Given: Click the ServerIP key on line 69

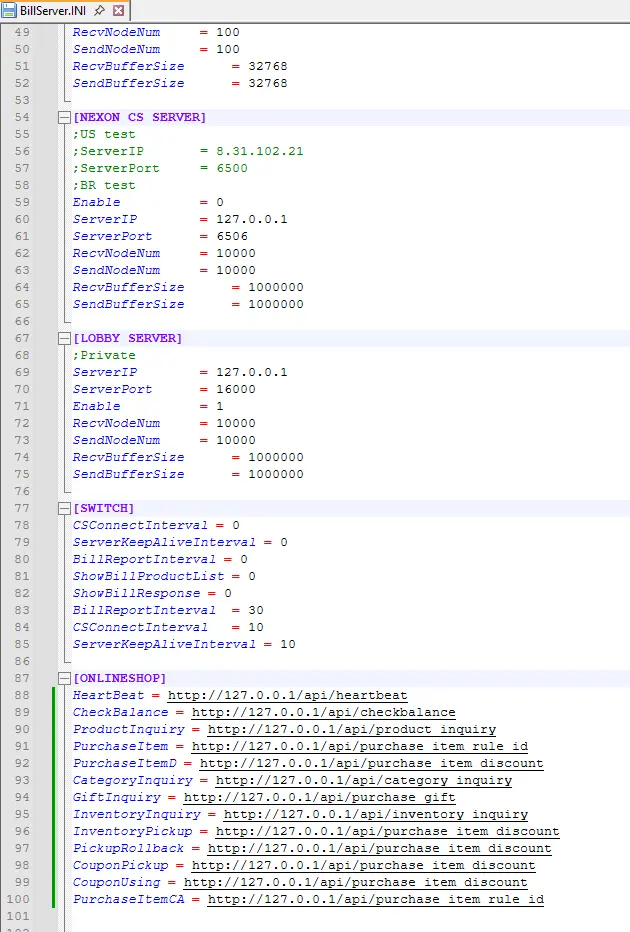Looking at the screenshot, I should click(x=105, y=372).
